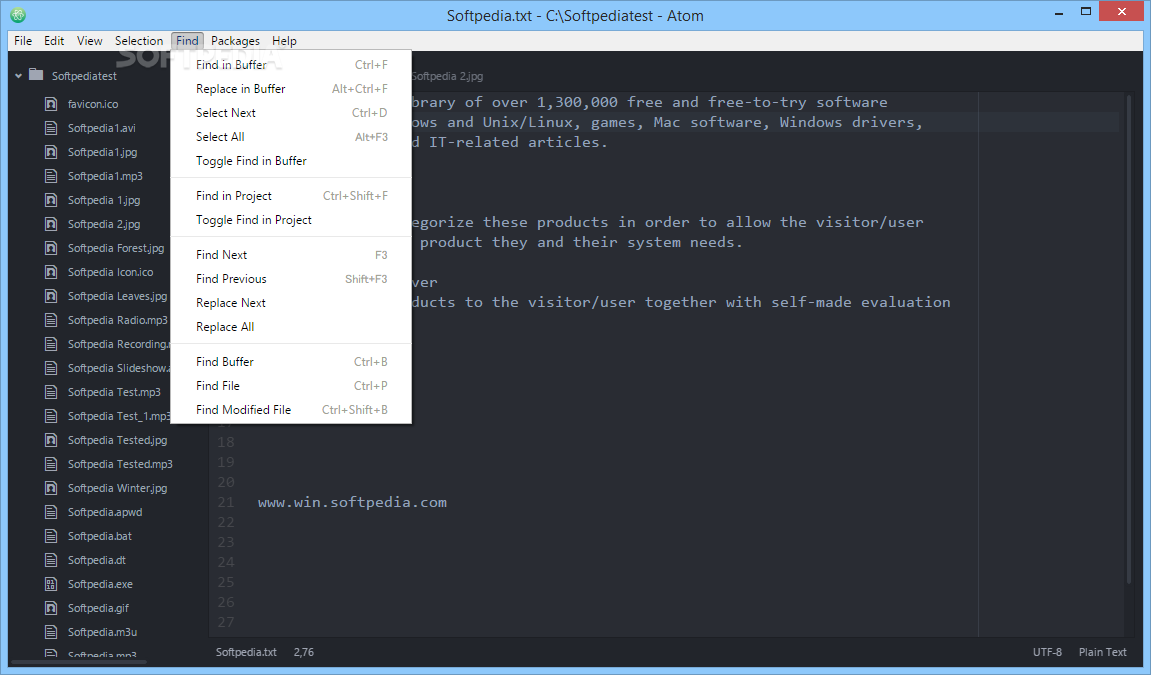Viewport: 1151px width, 675px height.
Task: Open the Edit menu
Action: tap(54, 40)
